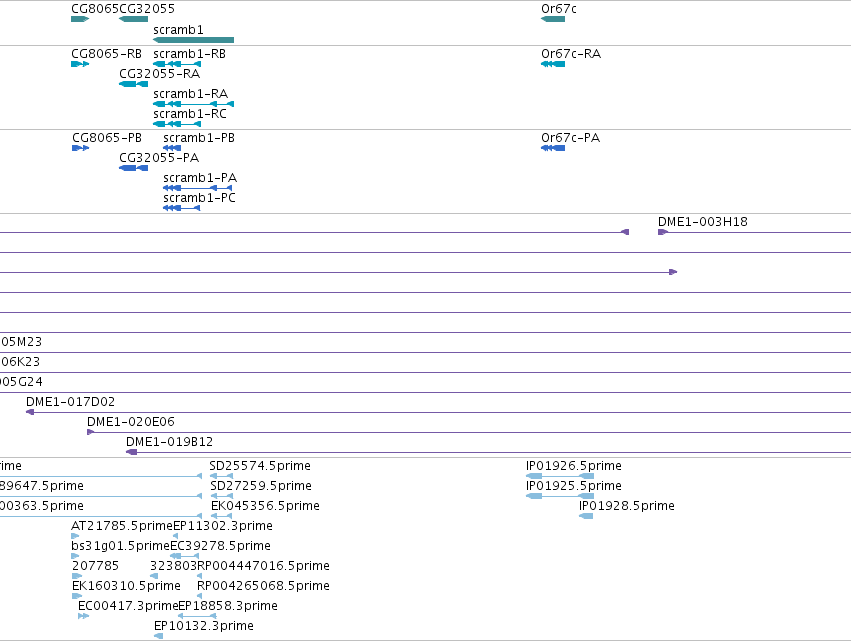Select the CG8065 gene glyph
Image resolution: width=851 pixels, height=641 pixels.
pyautogui.click(x=80, y=19)
